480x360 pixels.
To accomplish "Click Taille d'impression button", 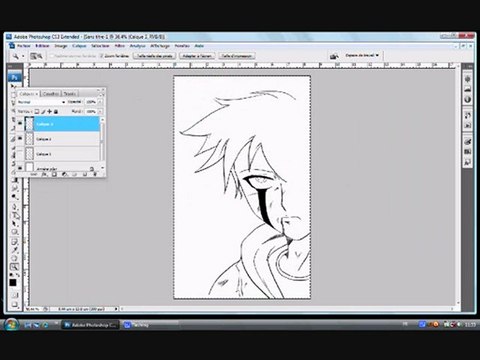I will [x=237, y=56].
